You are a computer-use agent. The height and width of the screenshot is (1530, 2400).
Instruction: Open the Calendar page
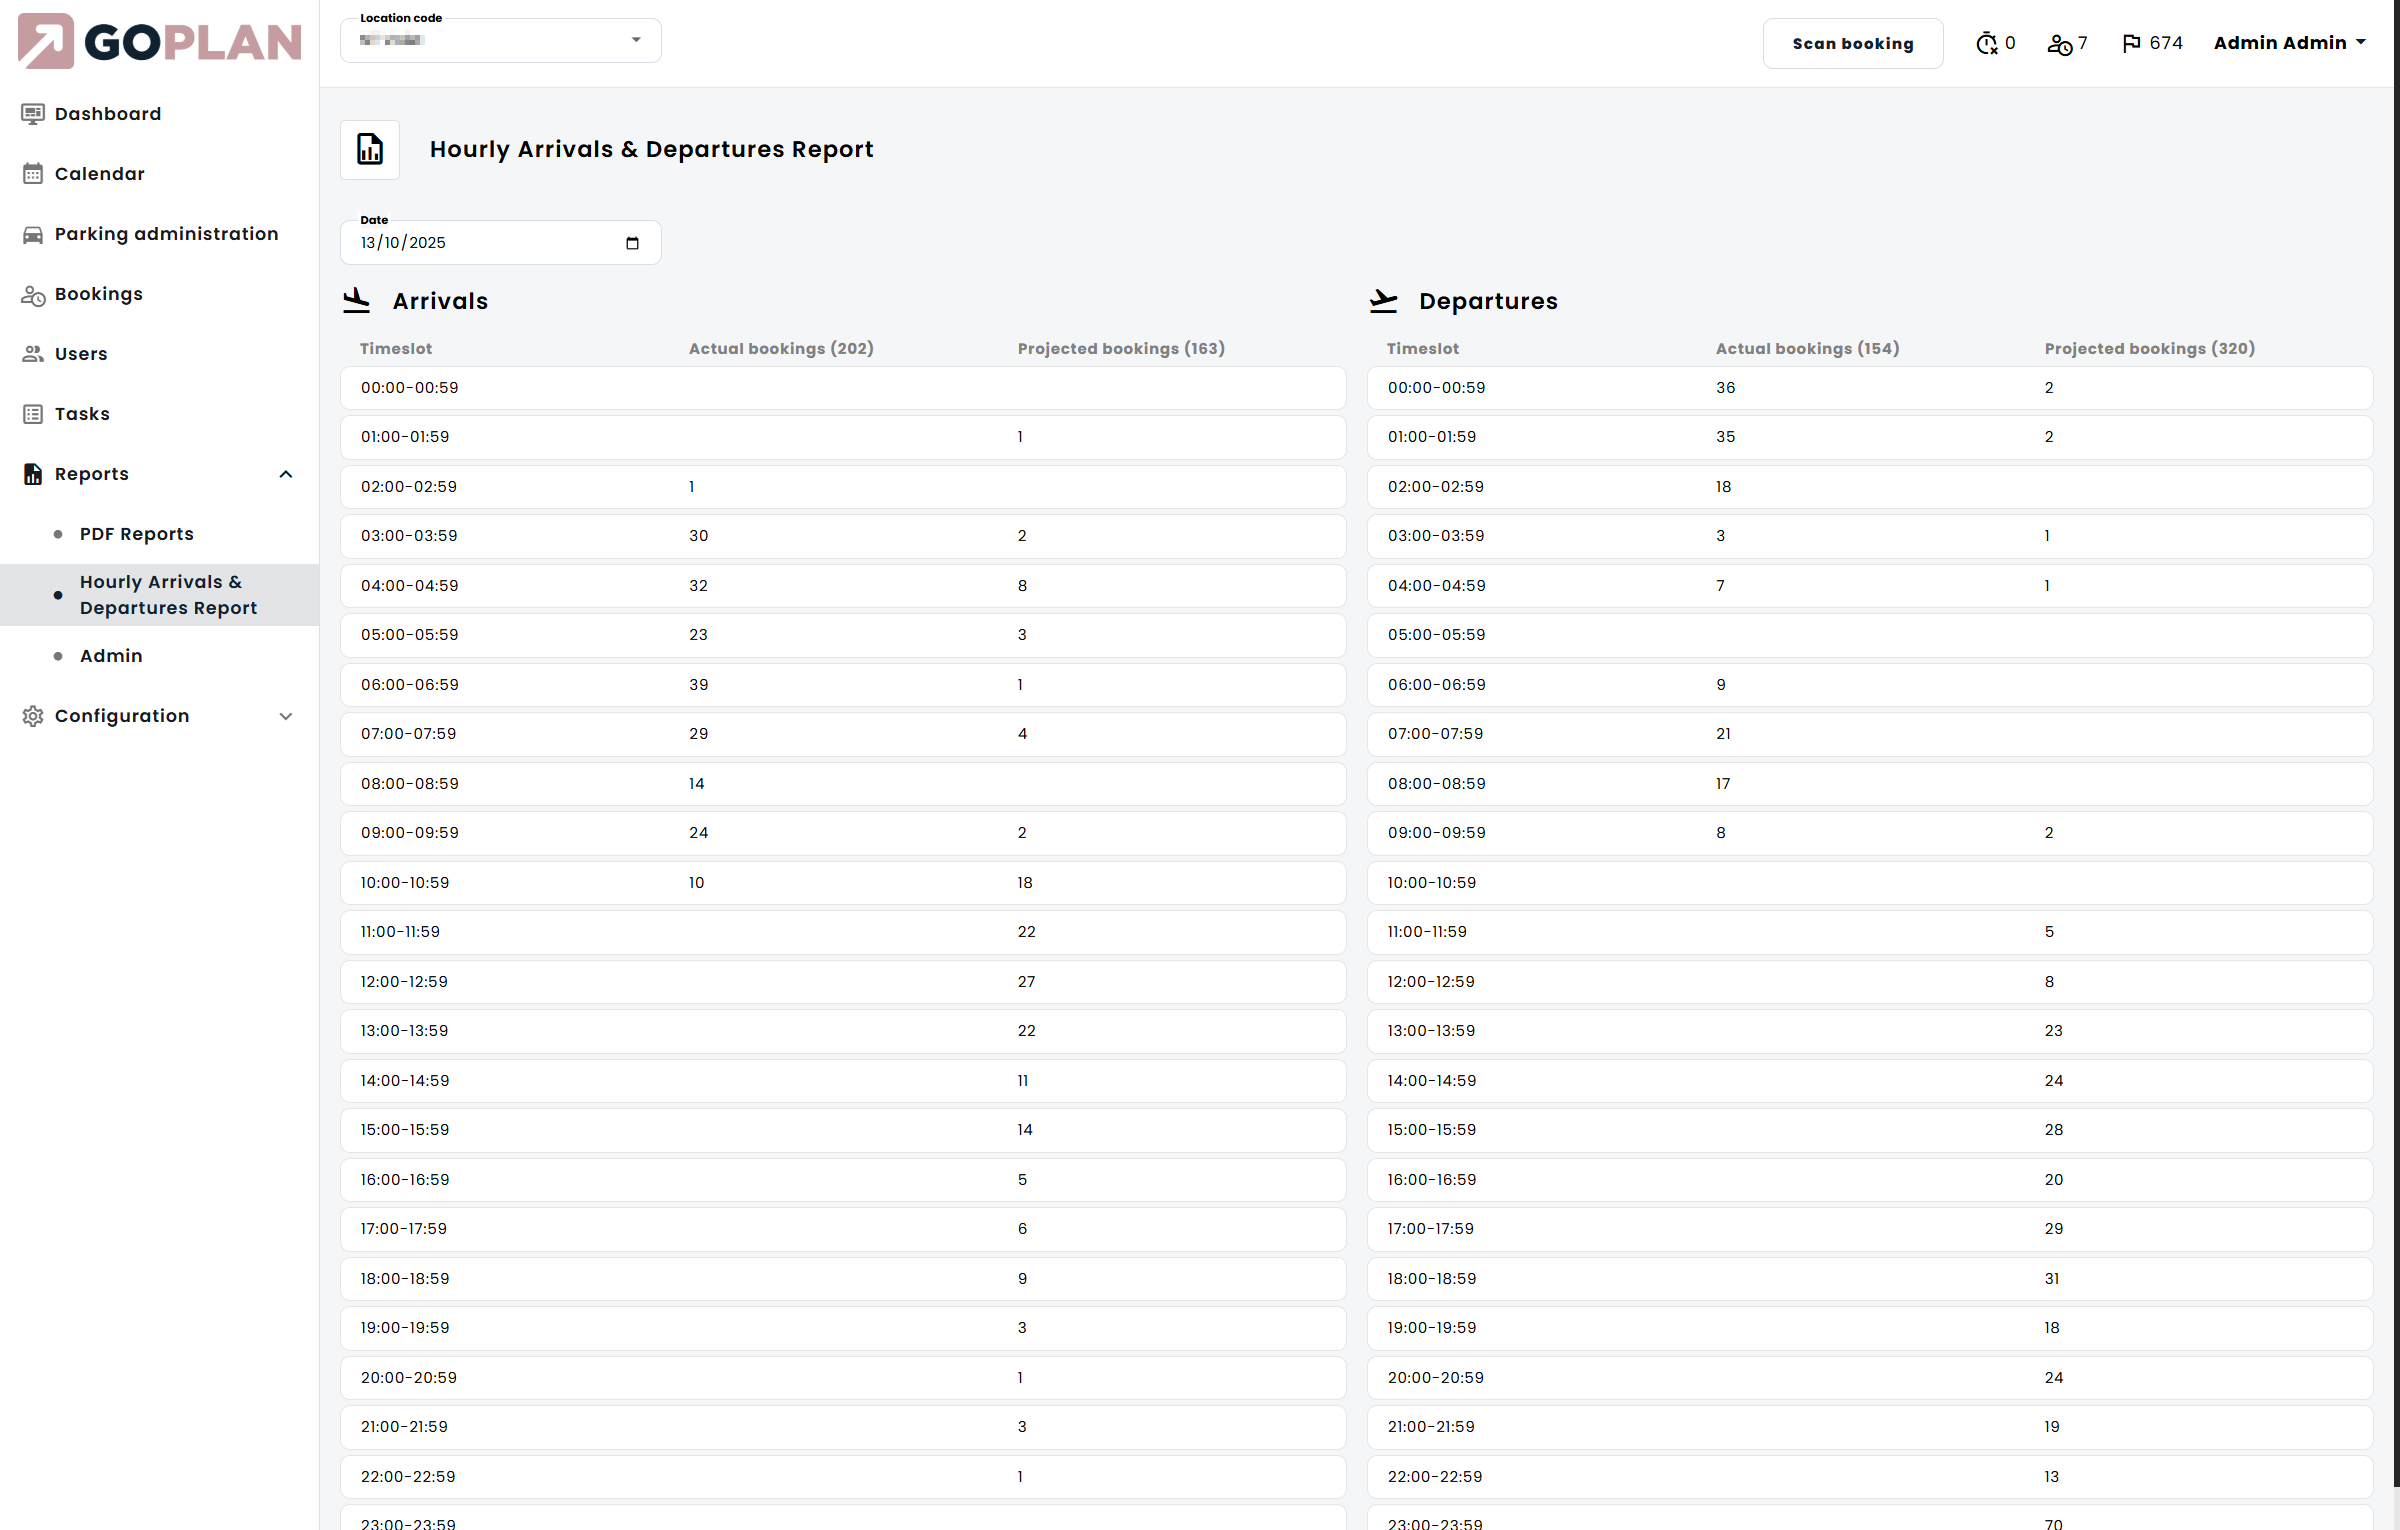tap(99, 174)
